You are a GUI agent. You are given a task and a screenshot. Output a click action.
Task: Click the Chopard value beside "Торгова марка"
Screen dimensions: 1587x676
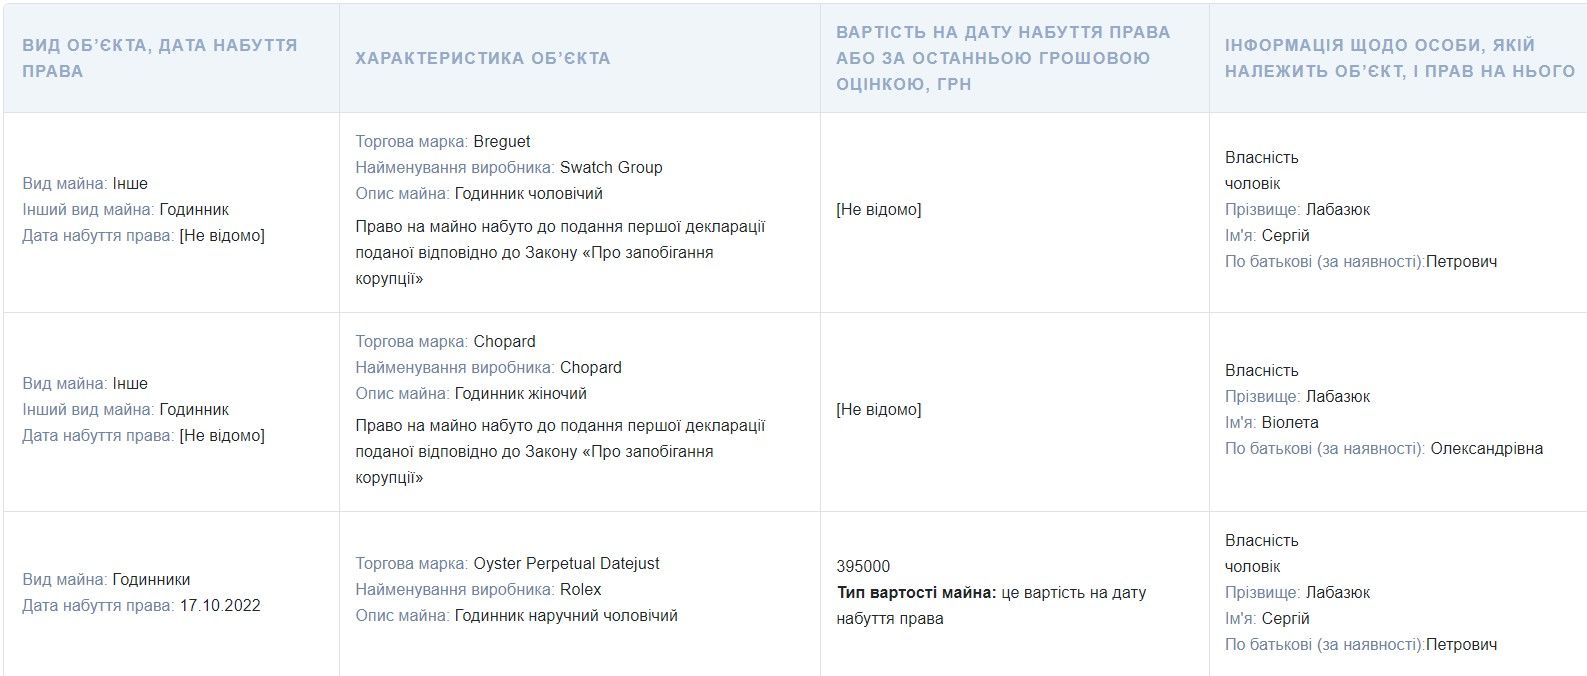click(504, 341)
